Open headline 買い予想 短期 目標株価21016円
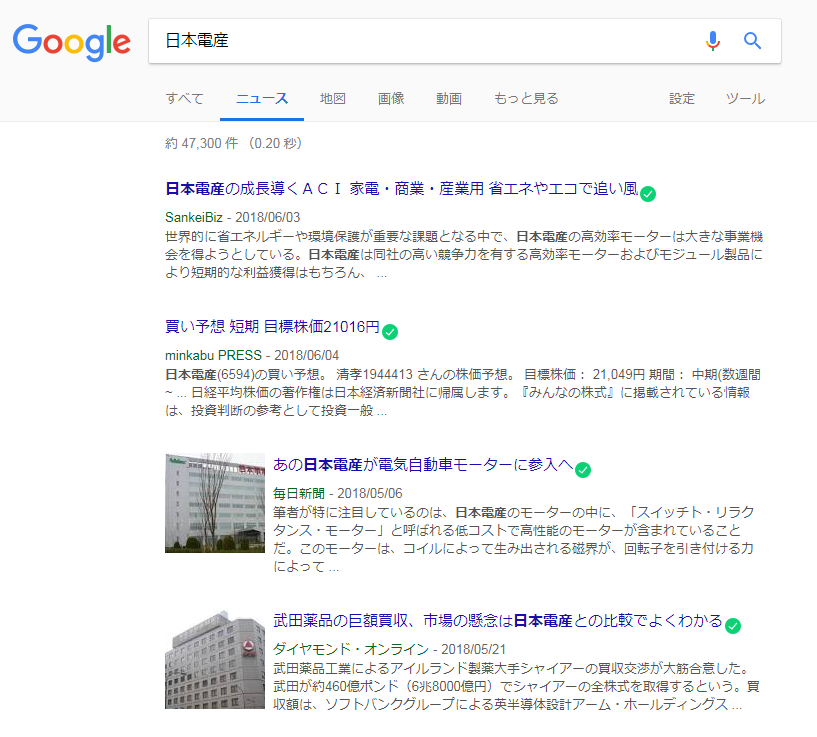Screen dimensions: 817x737 [x=272, y=327]
